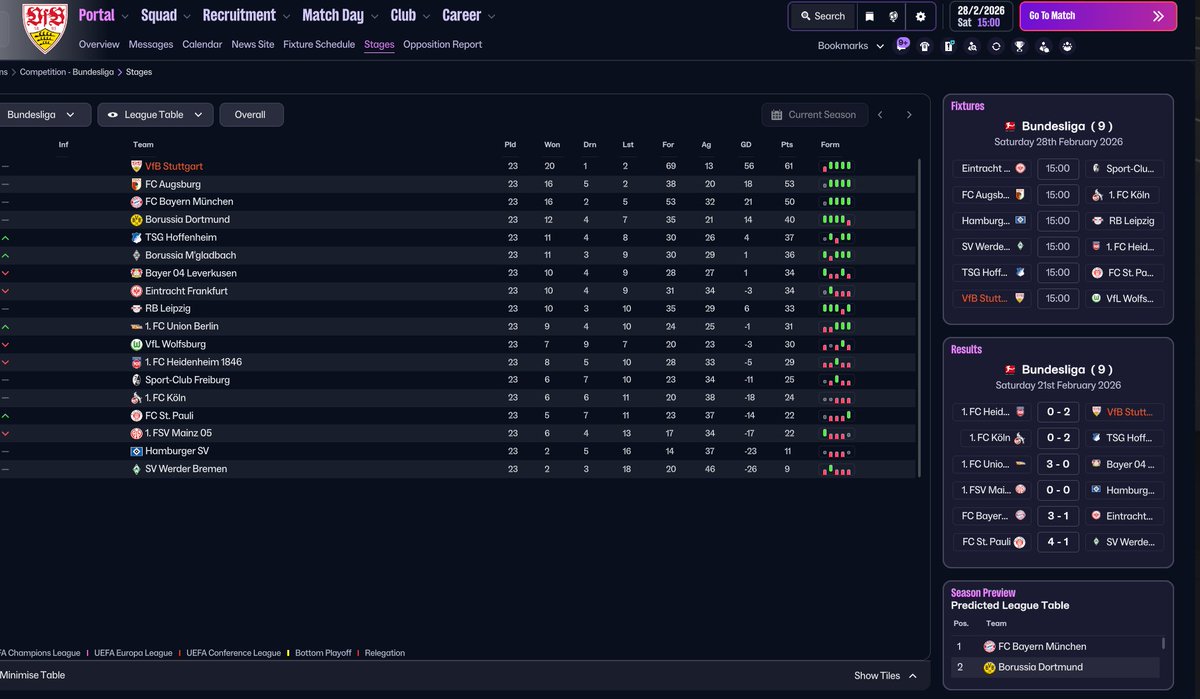Open RB Leipzig in league table
This screenshot has width=1200, height=699.
point(168,309)
